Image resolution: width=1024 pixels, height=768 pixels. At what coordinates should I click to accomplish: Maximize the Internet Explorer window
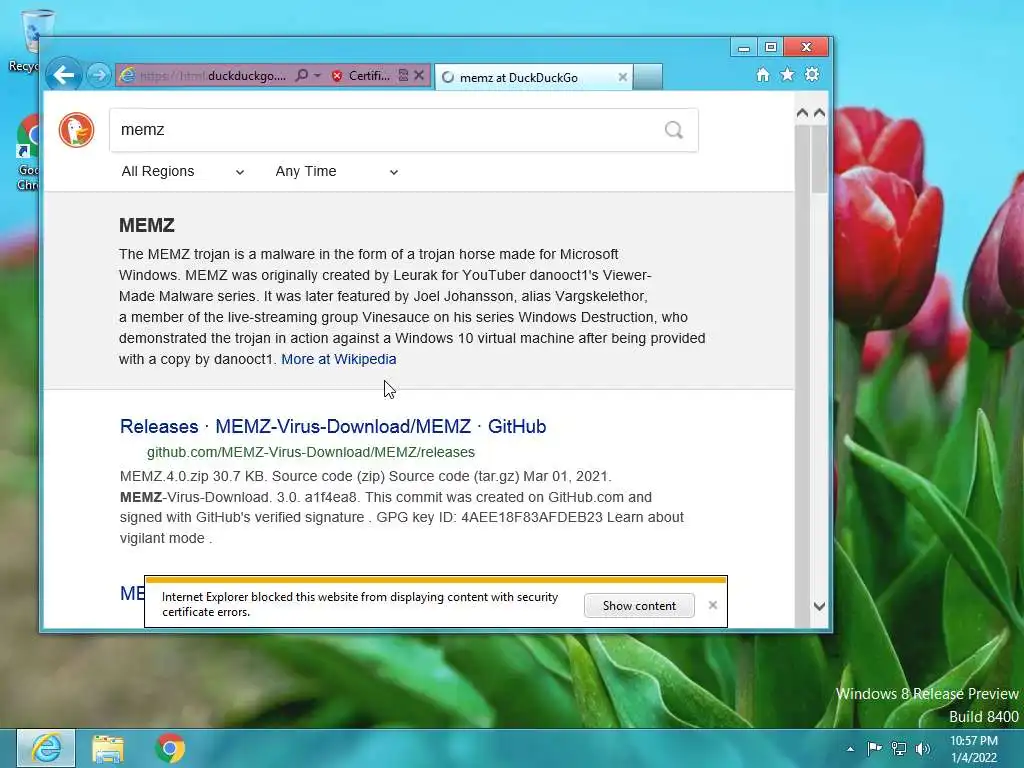[771, 47]
